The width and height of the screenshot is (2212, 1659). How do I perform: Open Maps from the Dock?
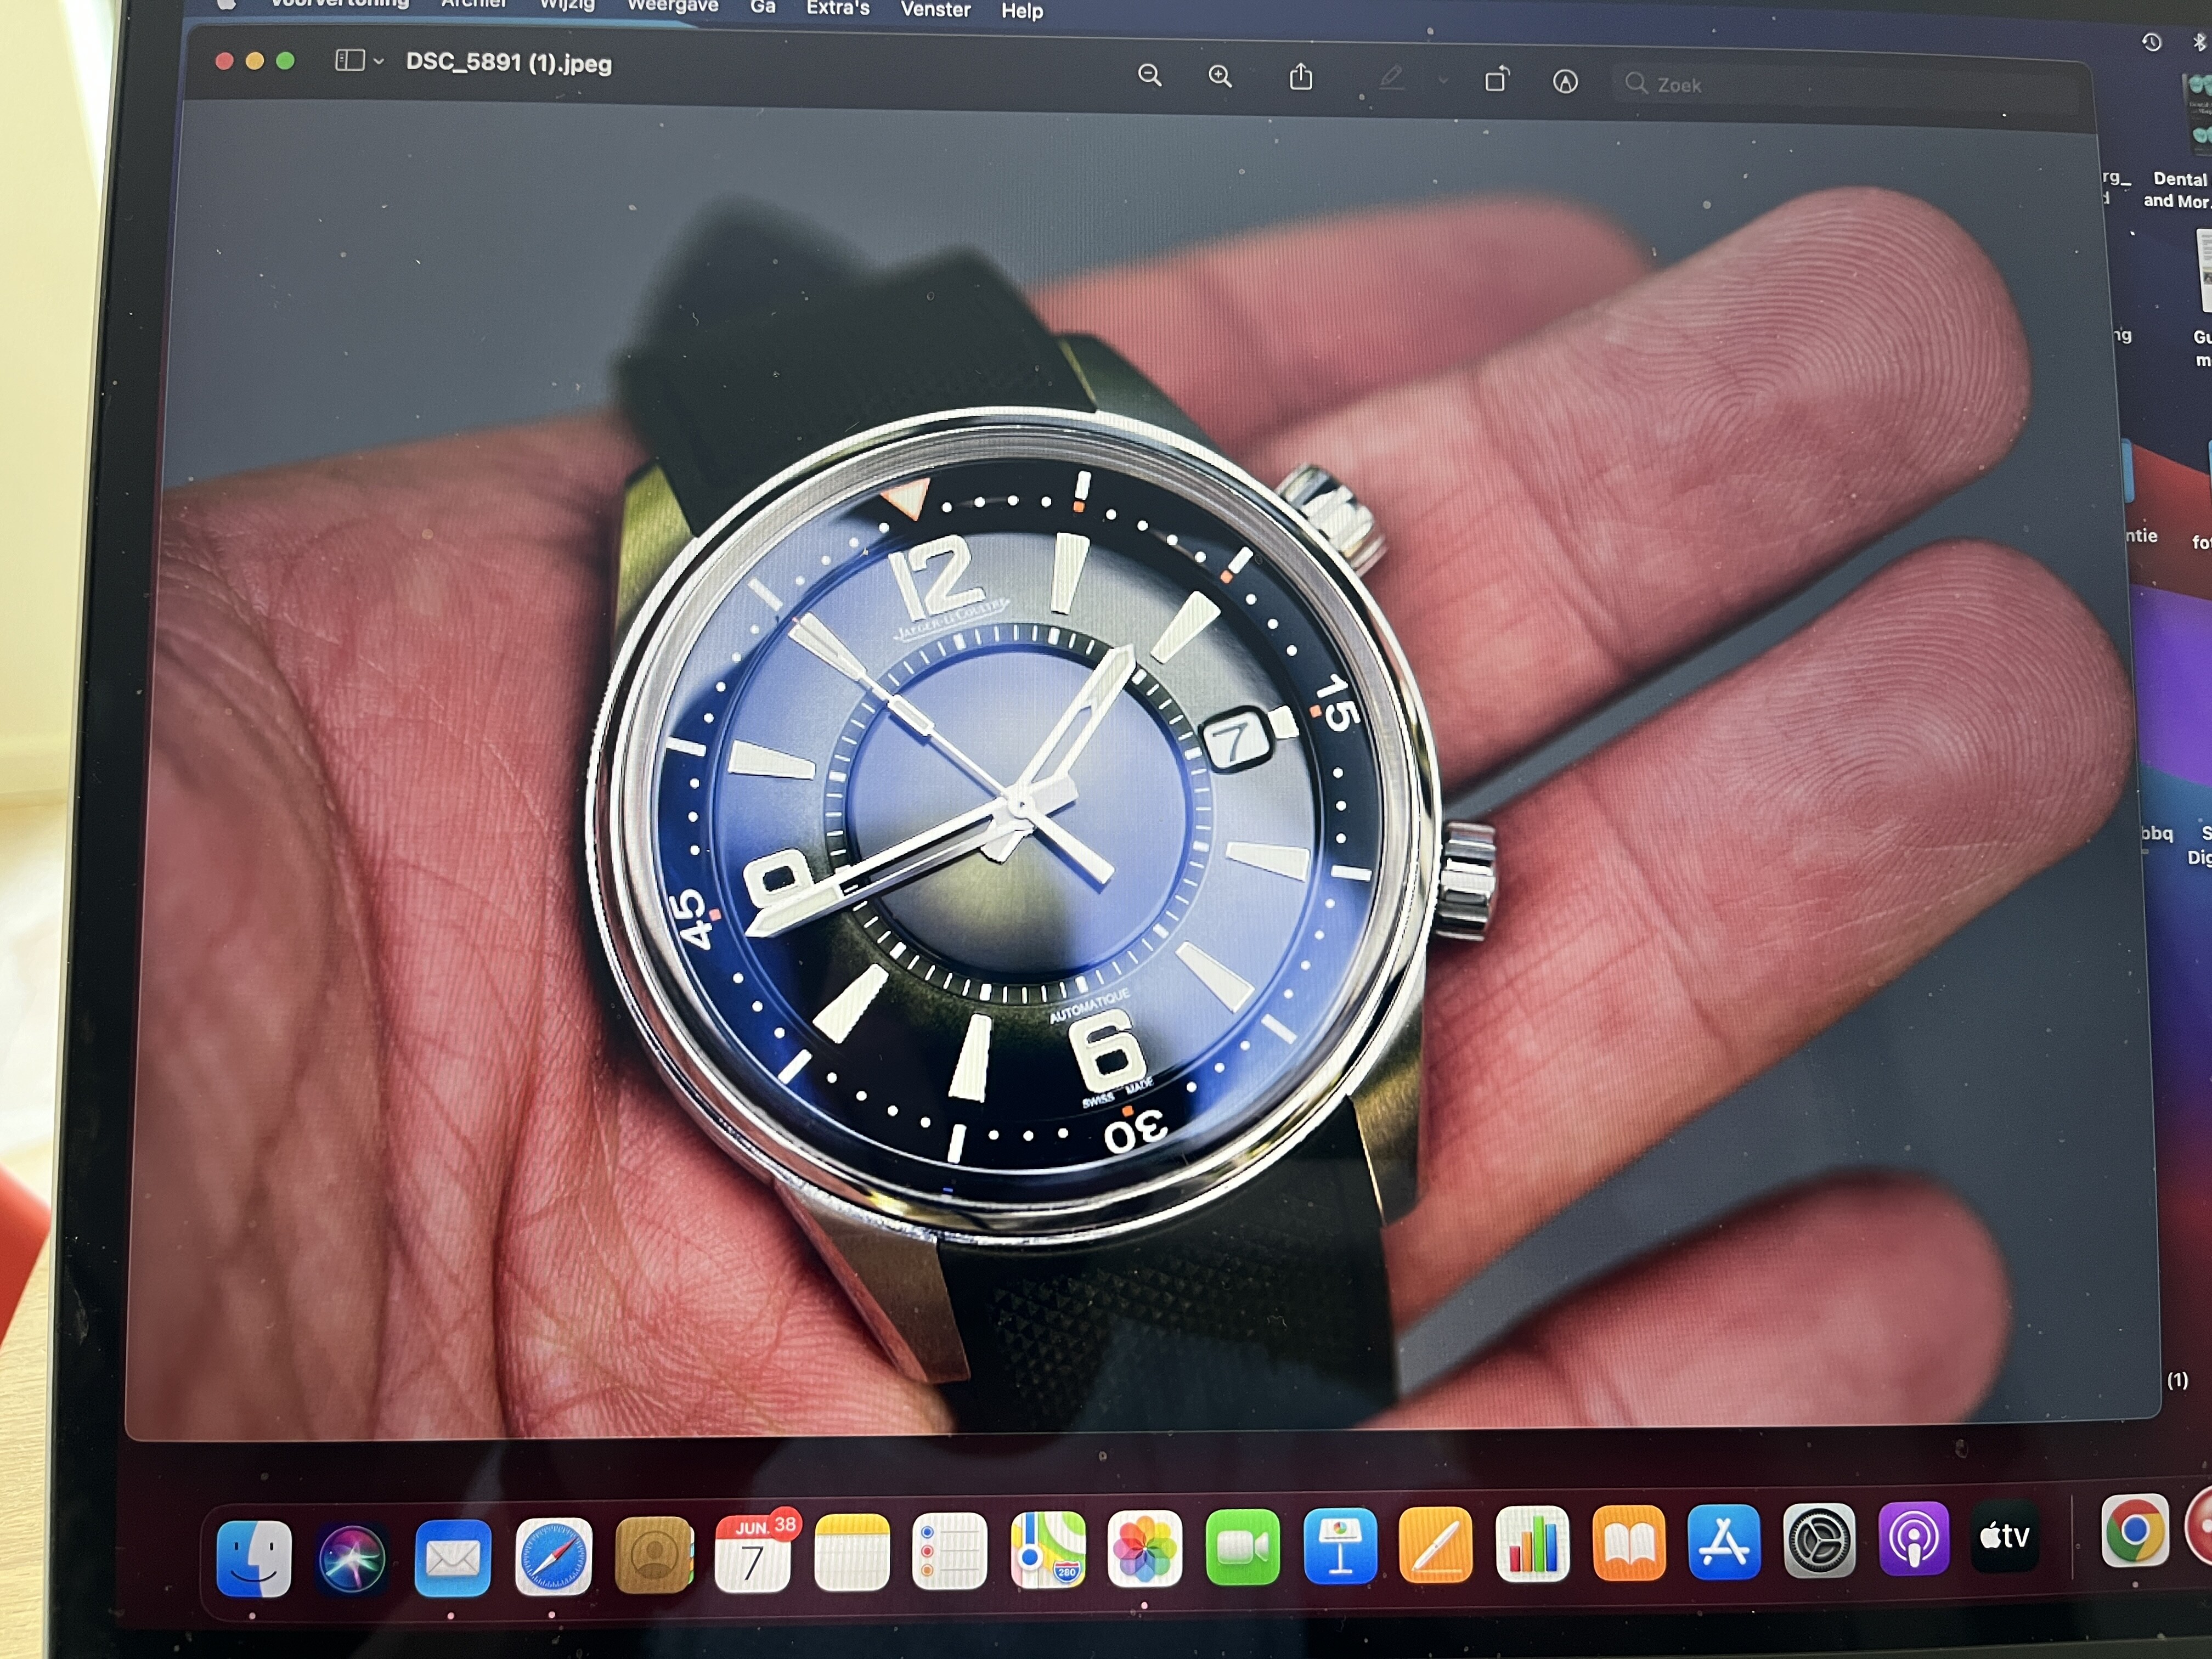[1047, 1550]
